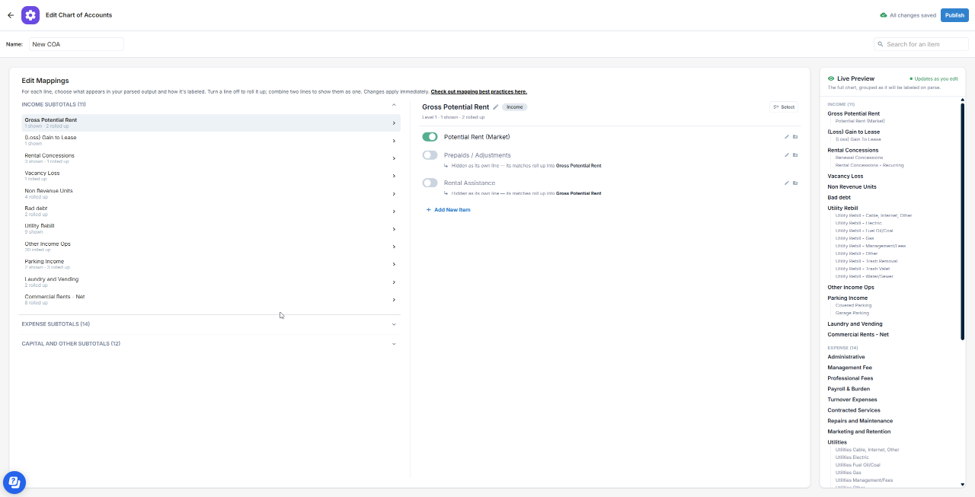Viewport: 975px width, 497px height.
Task: Click the plus icon beside Add New Item
Action: tap(428, 210)
